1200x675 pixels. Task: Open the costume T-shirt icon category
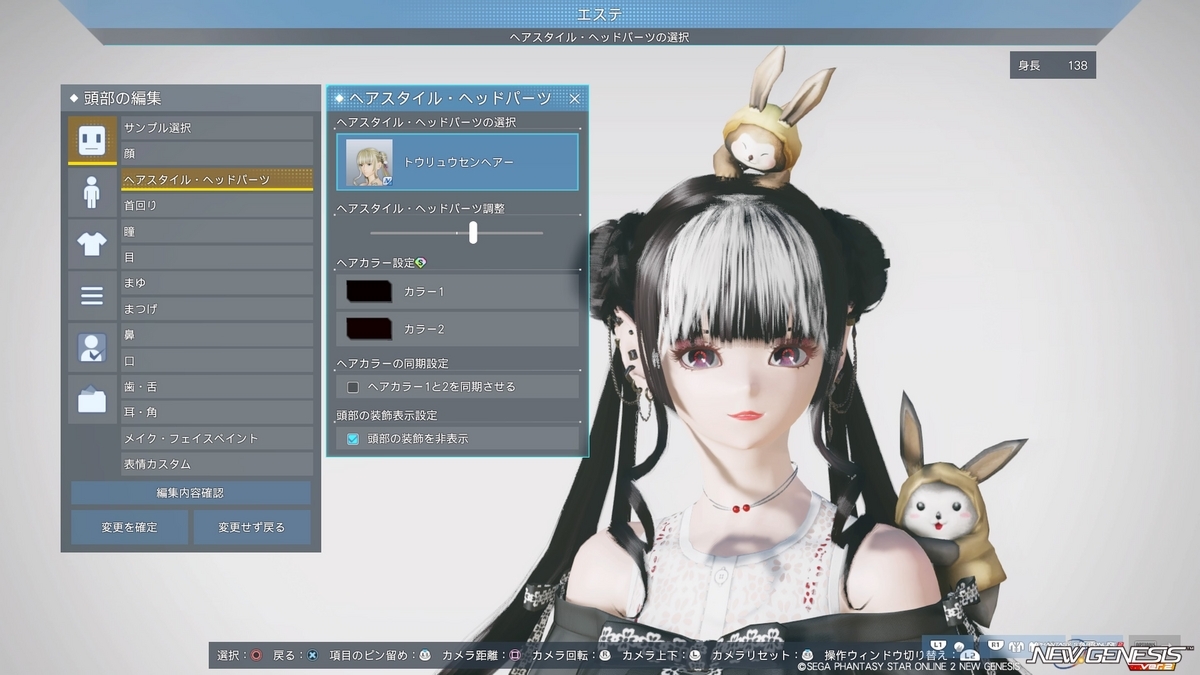[x=92, y=243]
